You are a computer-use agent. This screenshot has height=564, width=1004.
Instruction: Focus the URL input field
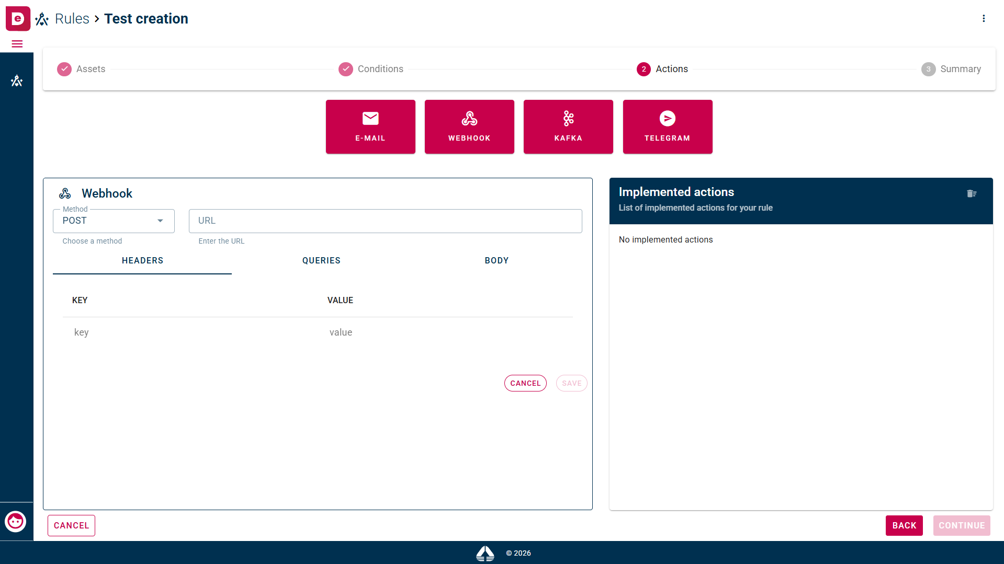[x=385, y=221]
